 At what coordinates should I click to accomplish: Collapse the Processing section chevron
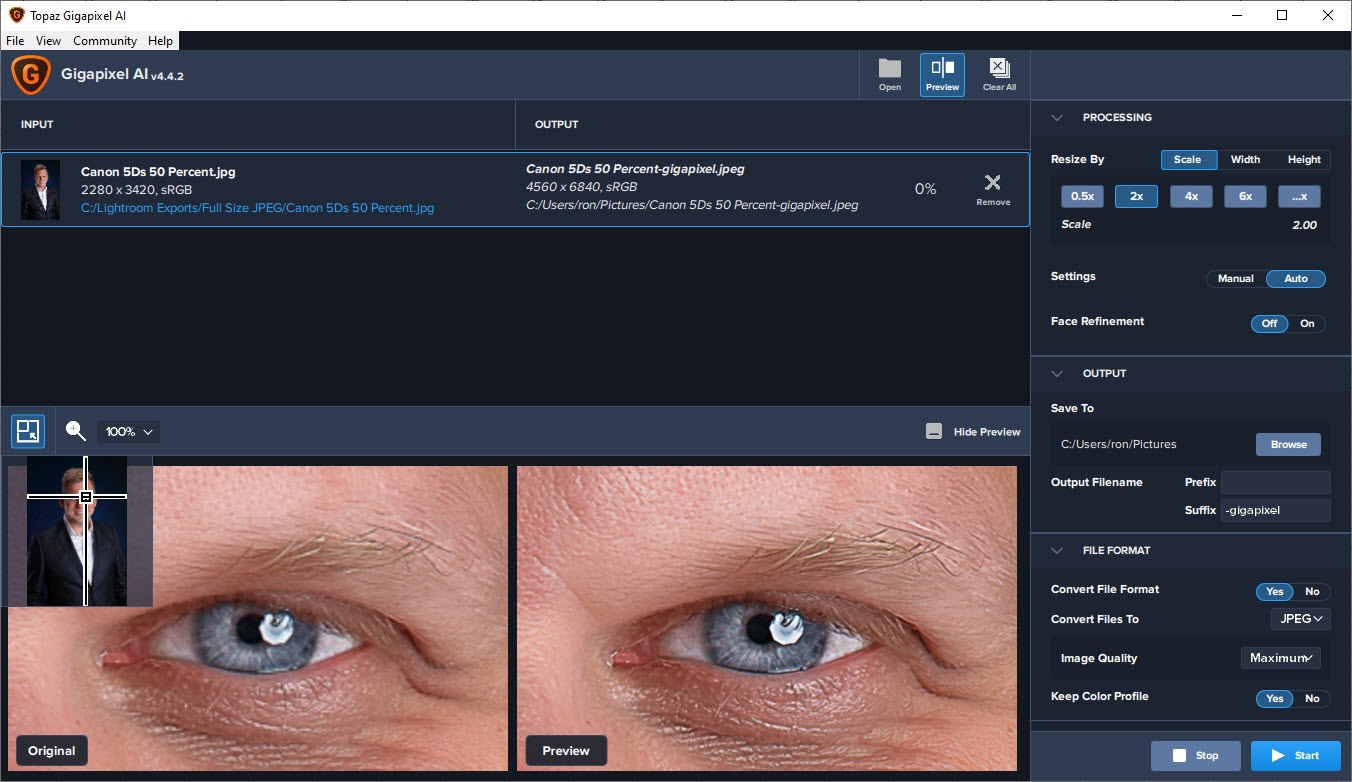[1056, 118]
